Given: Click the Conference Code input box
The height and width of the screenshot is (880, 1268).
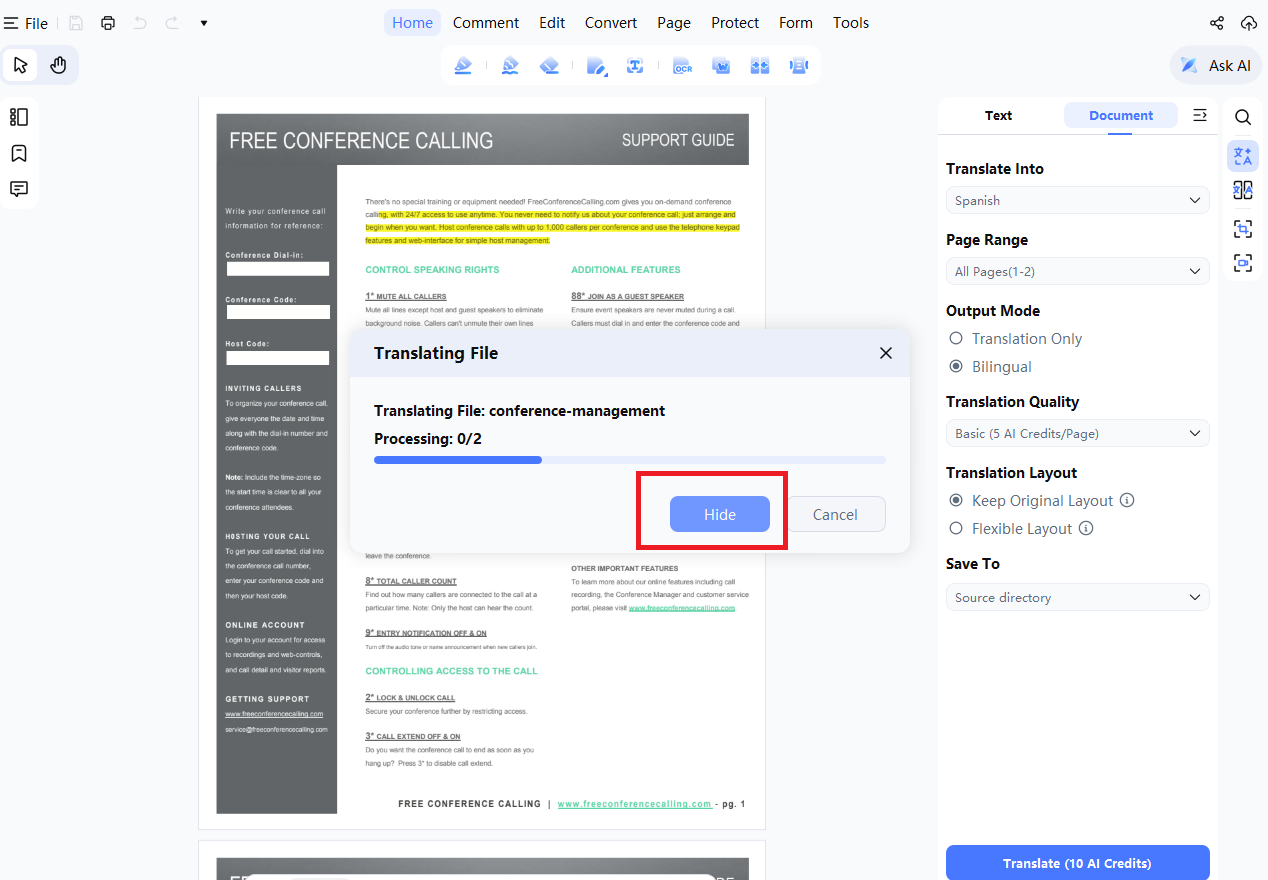Looking at the screenshot, I should tap(278, 313).
